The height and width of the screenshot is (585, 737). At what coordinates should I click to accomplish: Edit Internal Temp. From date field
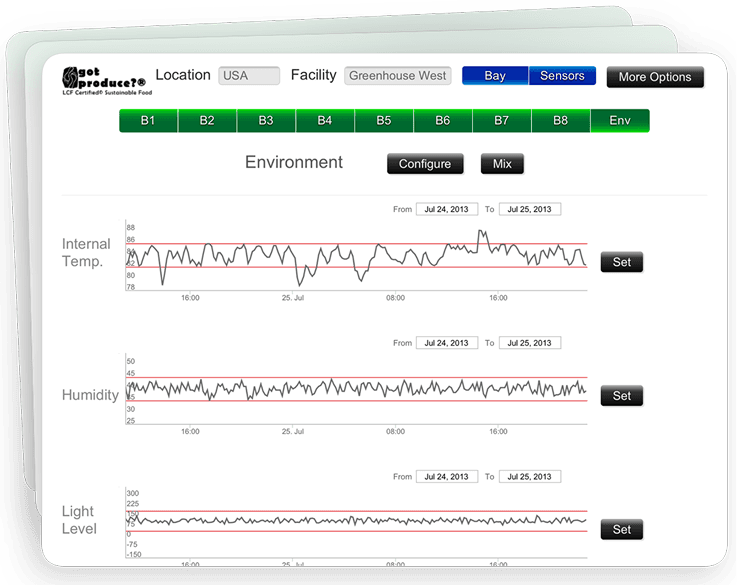[x=447, y=209]
